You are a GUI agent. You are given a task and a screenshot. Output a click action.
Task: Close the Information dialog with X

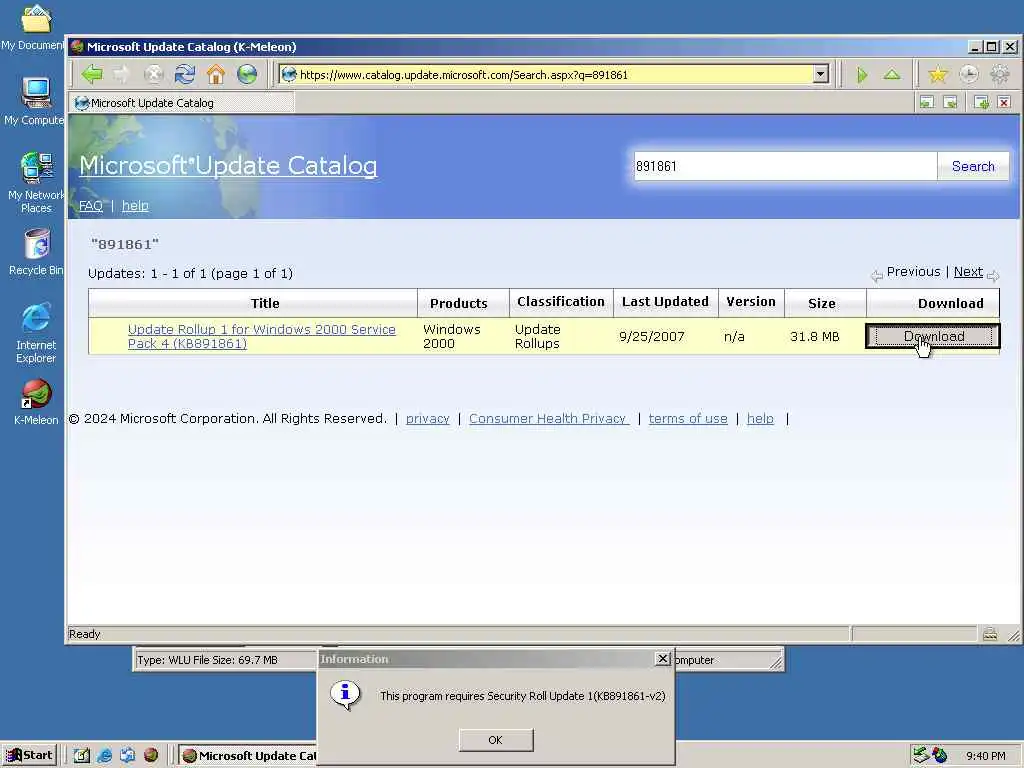[x=662, y=658]
